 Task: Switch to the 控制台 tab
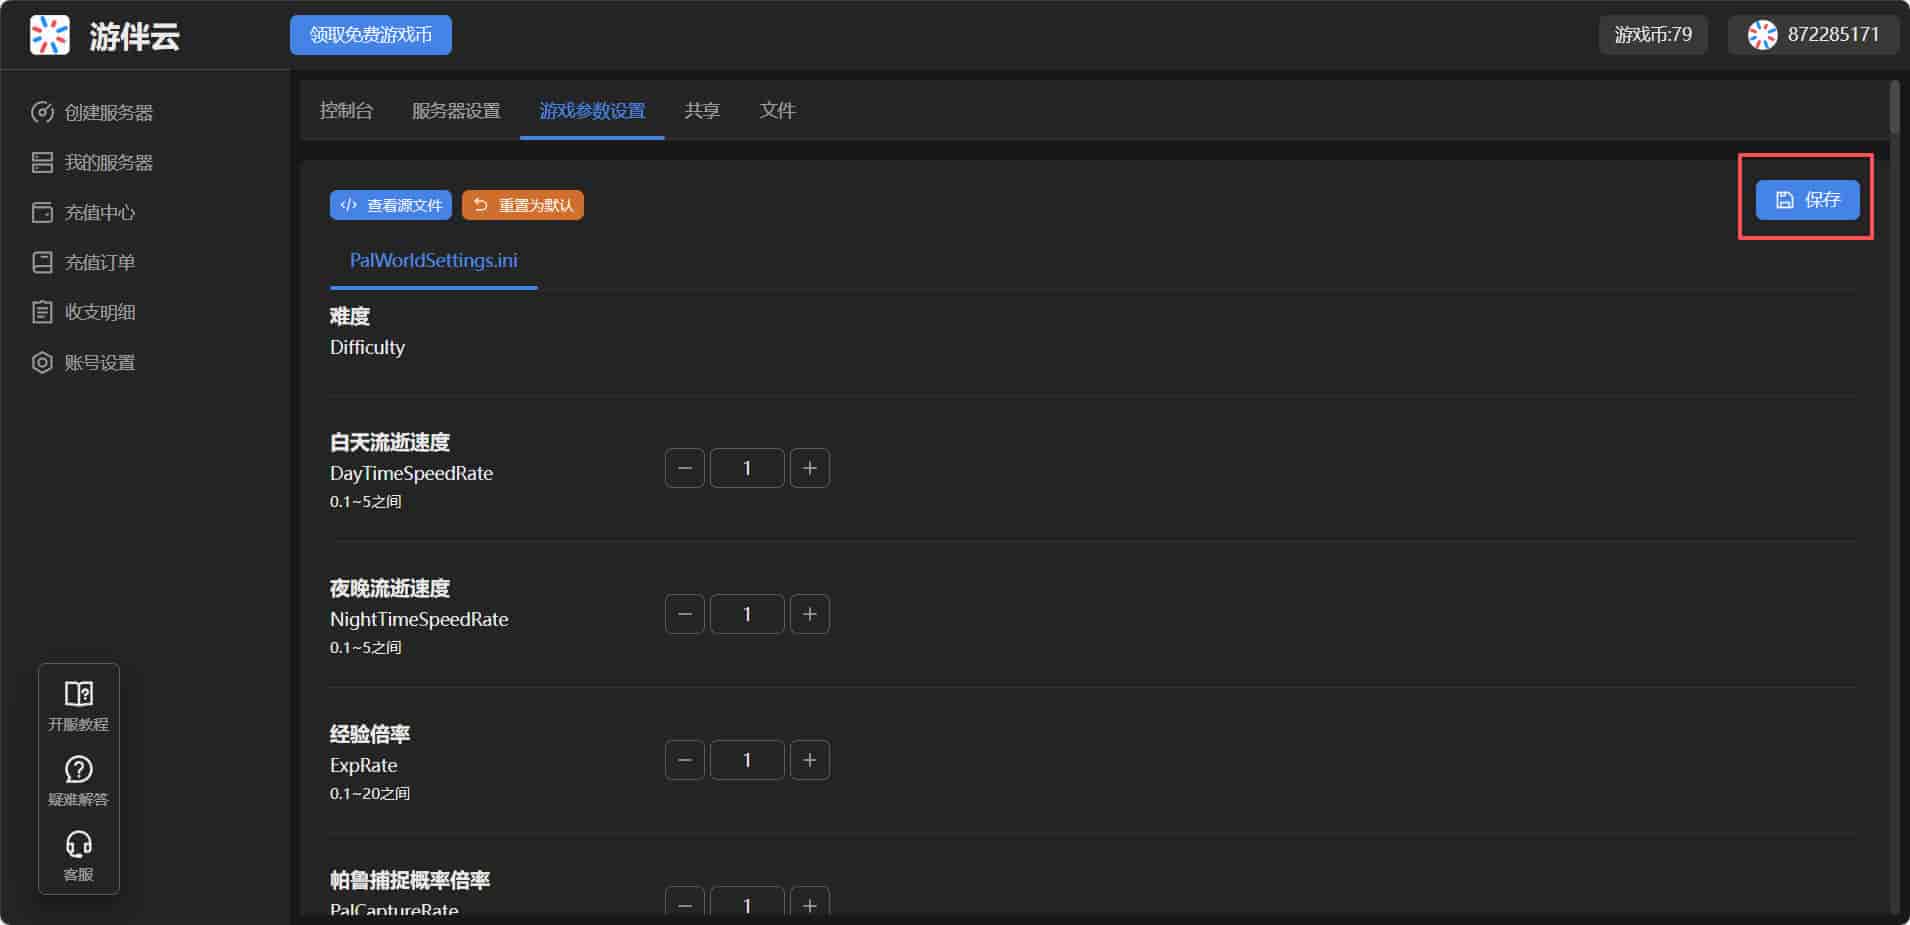346,111
